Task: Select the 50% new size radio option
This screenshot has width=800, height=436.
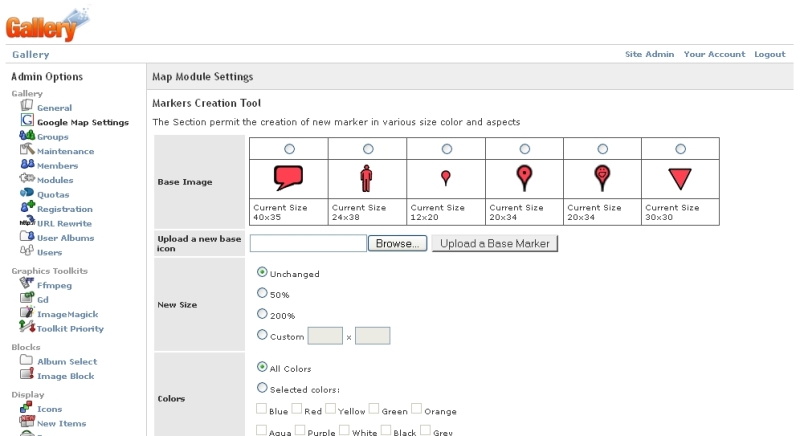Action: pos(263,293)
